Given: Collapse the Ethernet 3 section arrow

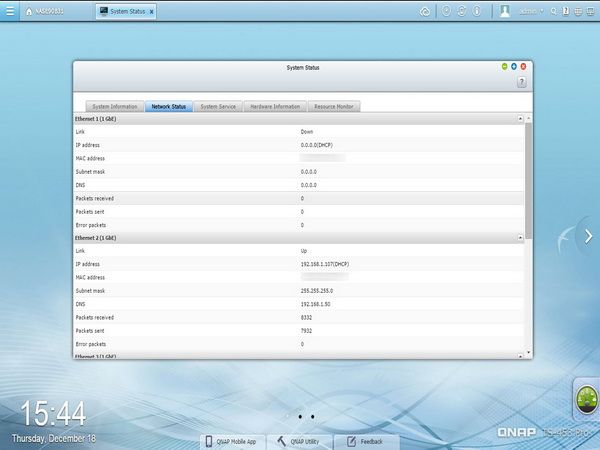Looking at the screenshot, I should [x=520, y=356].
